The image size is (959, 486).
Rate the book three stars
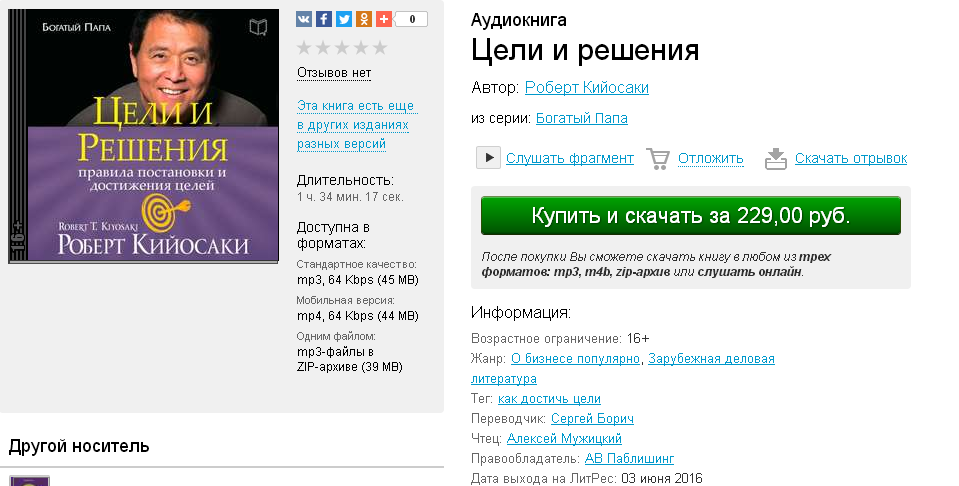(342, 47)
